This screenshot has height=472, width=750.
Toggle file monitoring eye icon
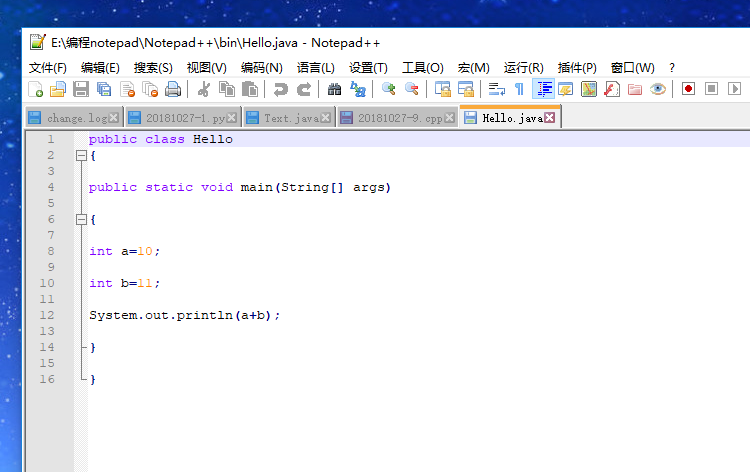(x=658, y=89)
